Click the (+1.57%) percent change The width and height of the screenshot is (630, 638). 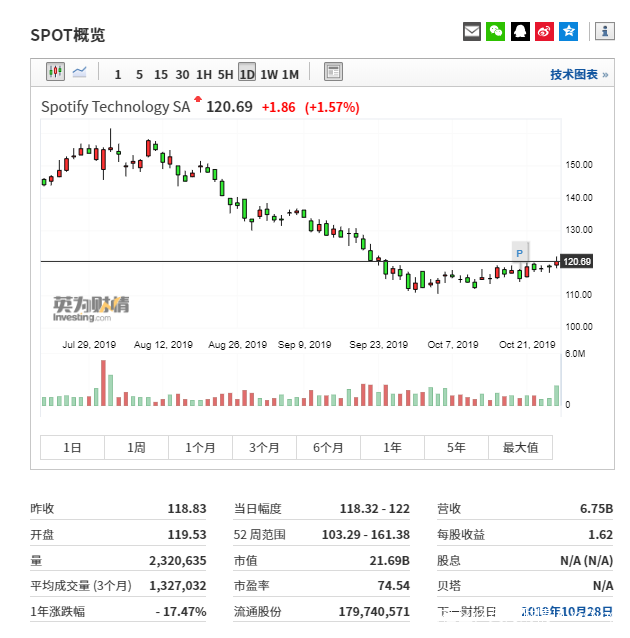coord(332,107)
